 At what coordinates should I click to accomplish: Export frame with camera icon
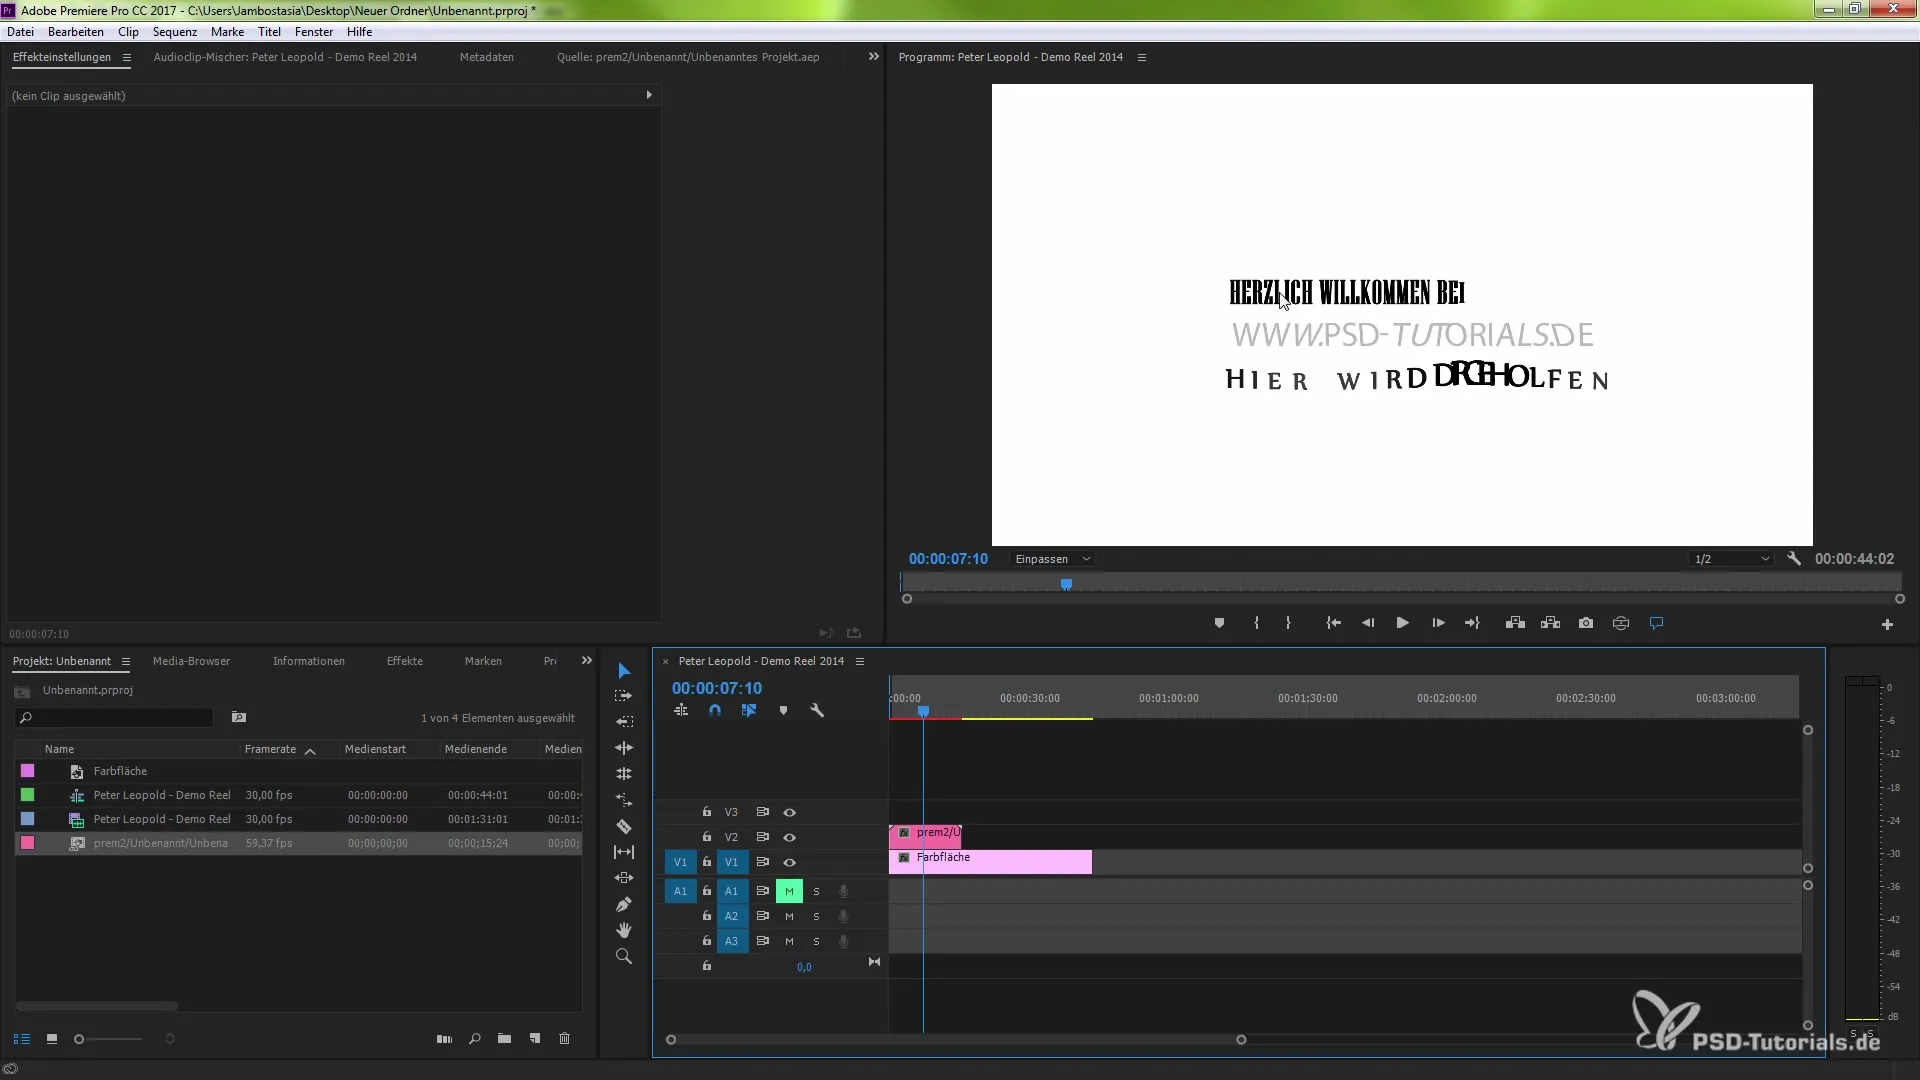1586,623
